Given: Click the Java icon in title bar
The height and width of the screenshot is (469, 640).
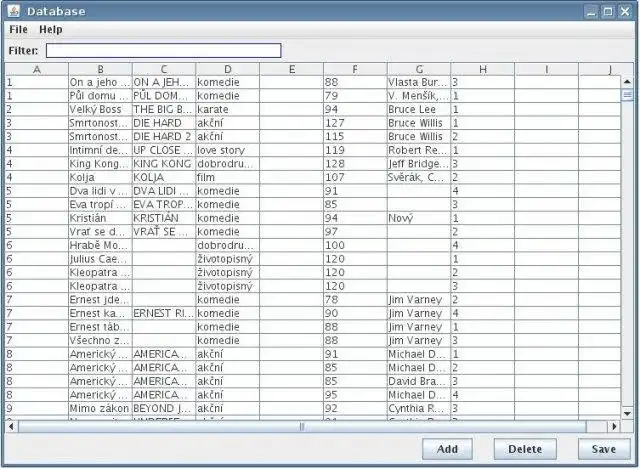Looking at the screenshot, I should [x=13, y=11].
